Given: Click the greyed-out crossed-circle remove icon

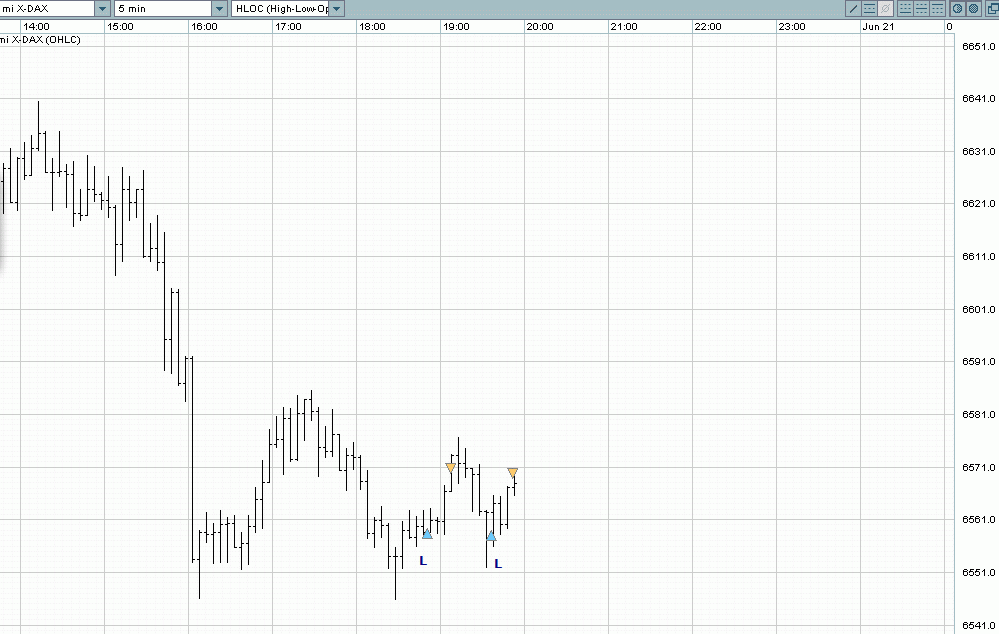Looking at the screenshot, I should click(x=886, y=8).
